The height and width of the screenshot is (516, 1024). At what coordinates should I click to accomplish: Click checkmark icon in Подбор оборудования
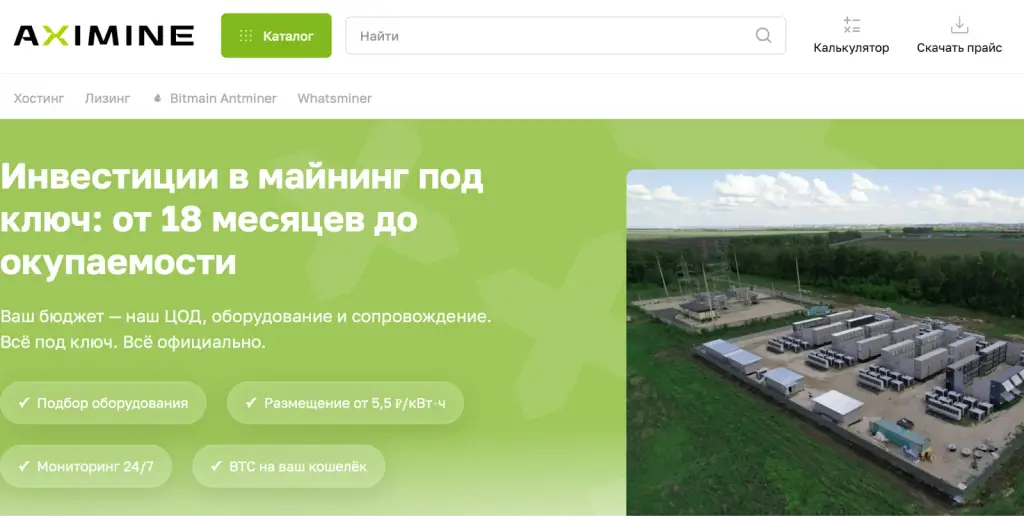pyautogui.click(x=24, y=403)
